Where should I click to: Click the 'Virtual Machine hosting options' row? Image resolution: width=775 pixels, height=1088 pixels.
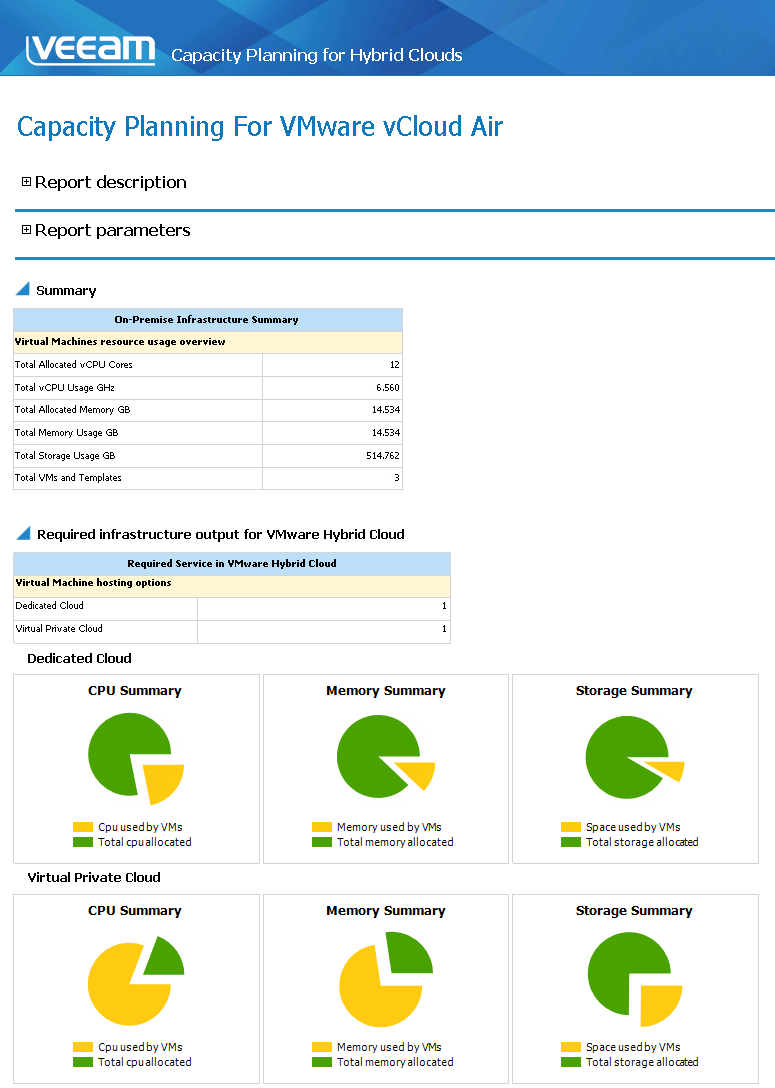[232, 586]
